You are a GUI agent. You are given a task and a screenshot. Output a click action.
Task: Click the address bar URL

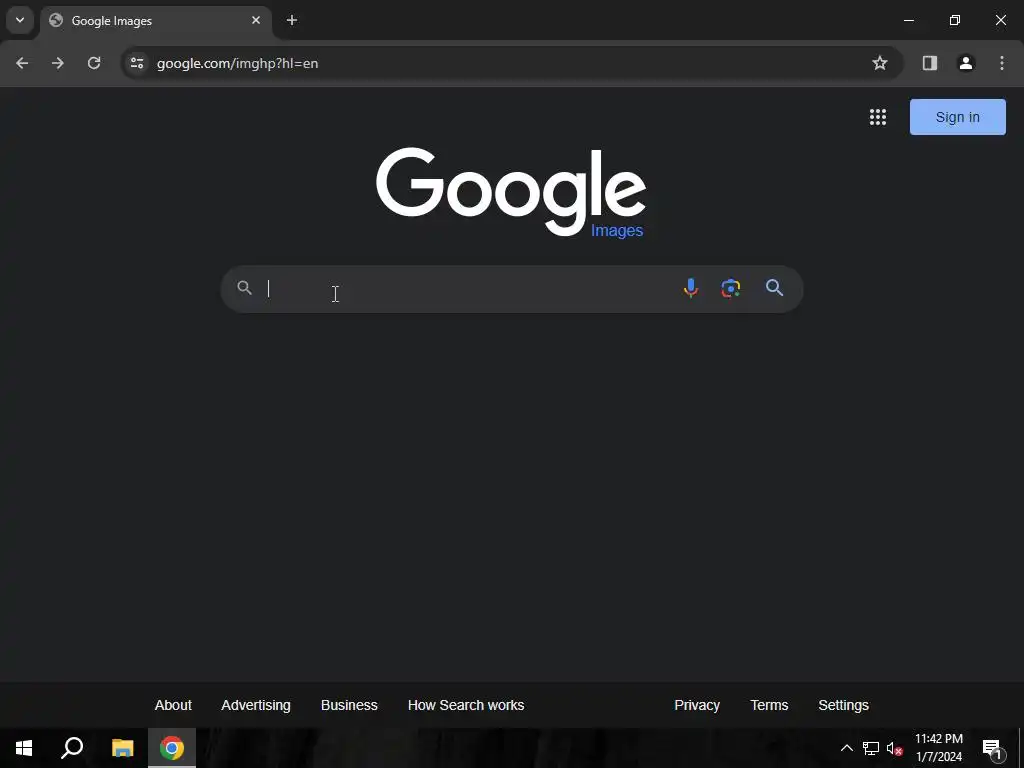(x=238, y=63)
